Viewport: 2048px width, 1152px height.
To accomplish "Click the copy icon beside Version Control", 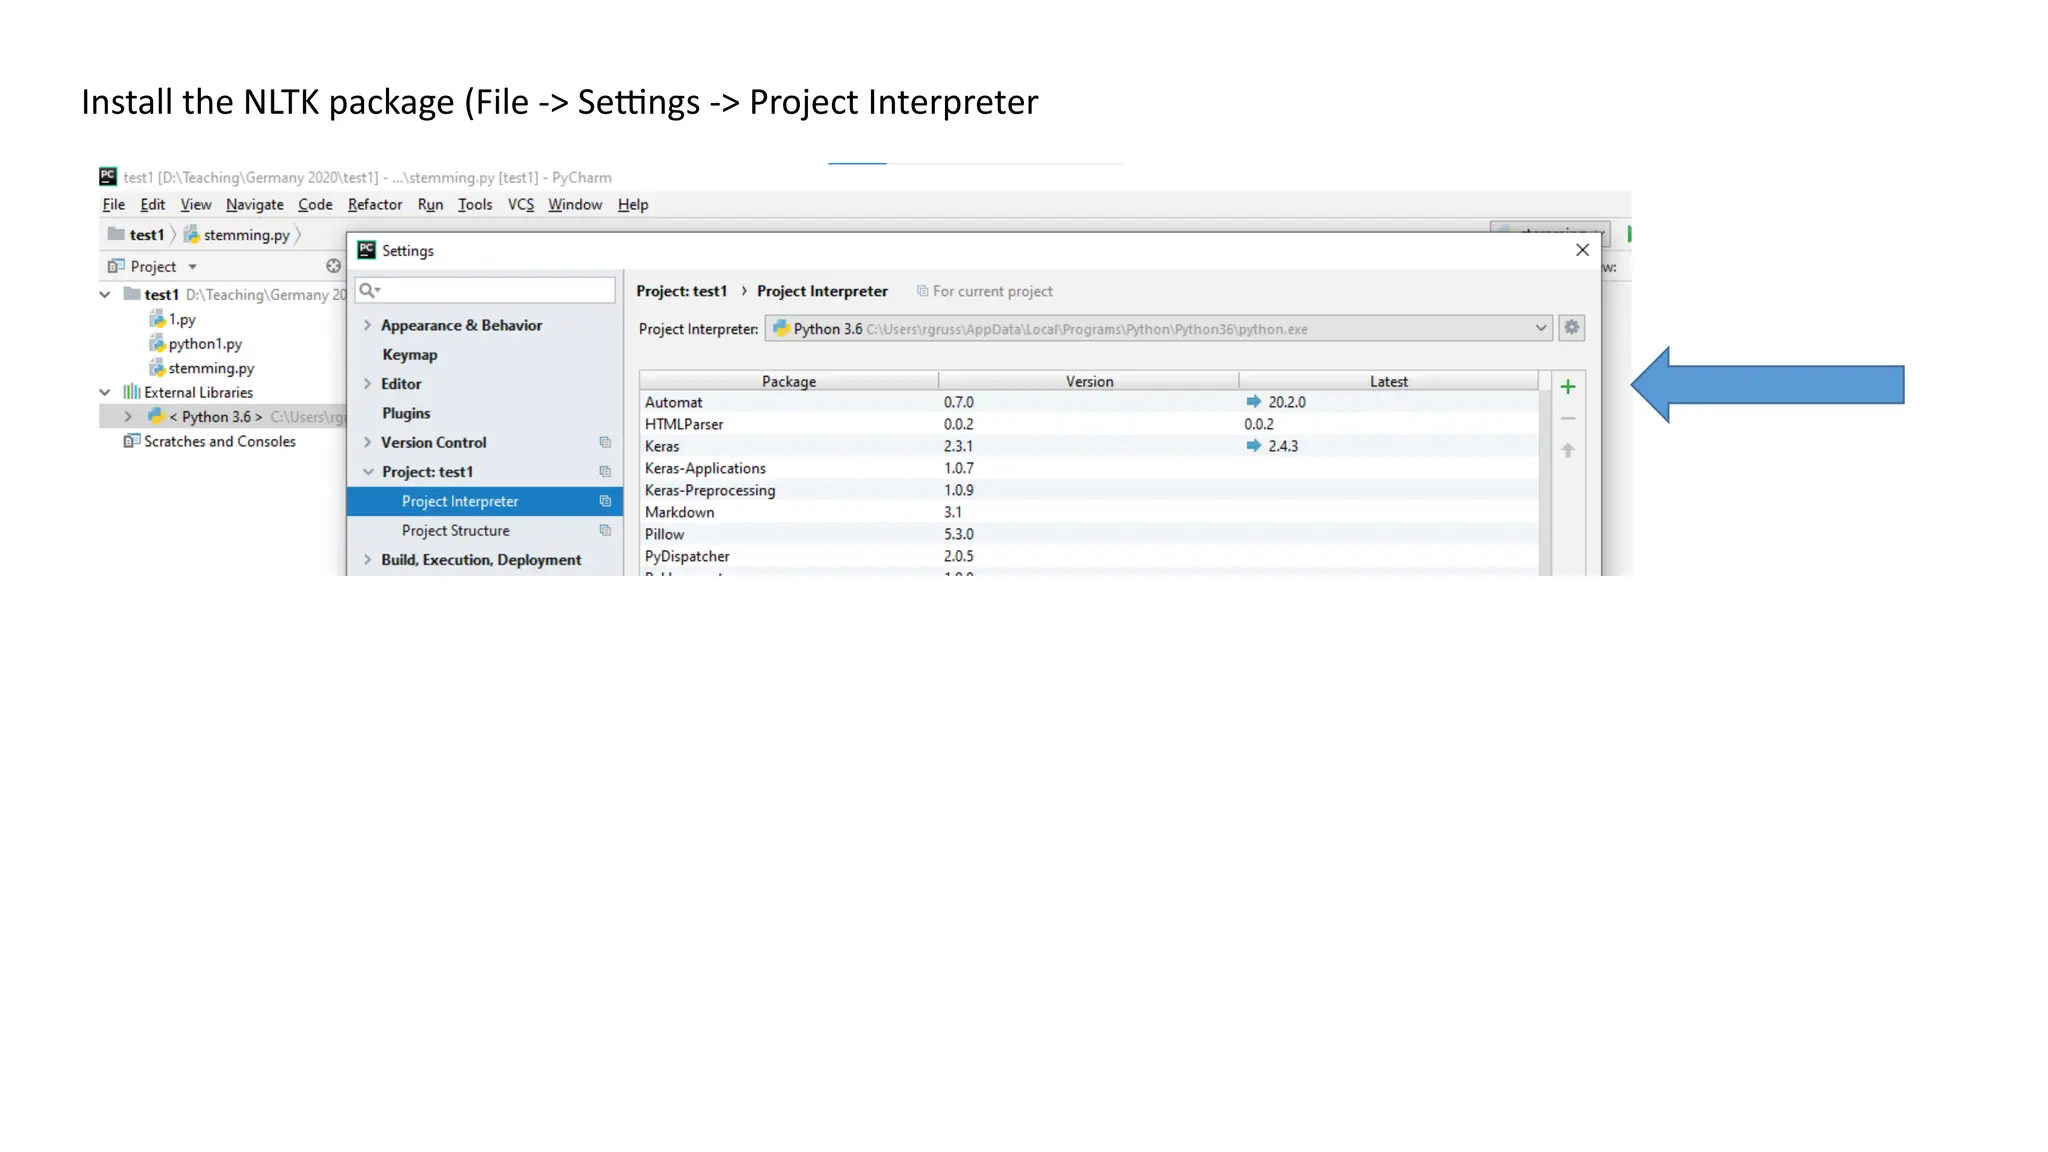I will (605, 442).
